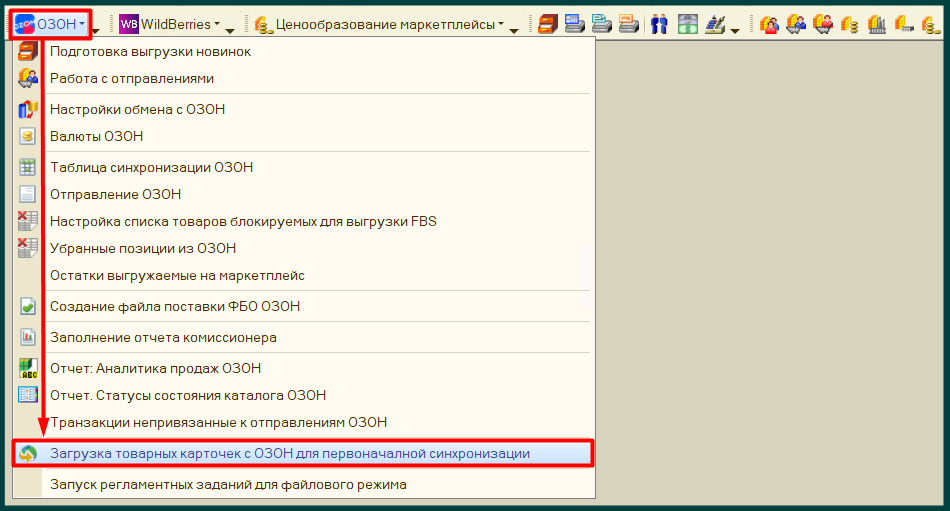This screenshot has height=511, width=950.
Task: Click the Загрузка товарных карточек sync icon
Action: 27,453
